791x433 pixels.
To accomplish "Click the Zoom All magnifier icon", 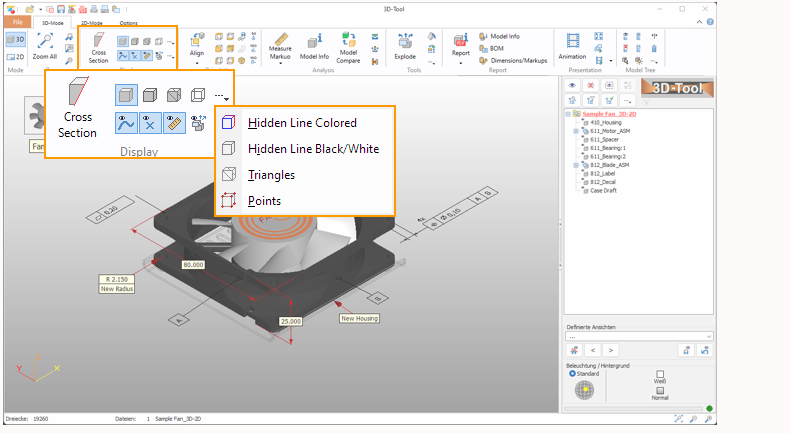I will pyautogui.click(x=45, y=40).
